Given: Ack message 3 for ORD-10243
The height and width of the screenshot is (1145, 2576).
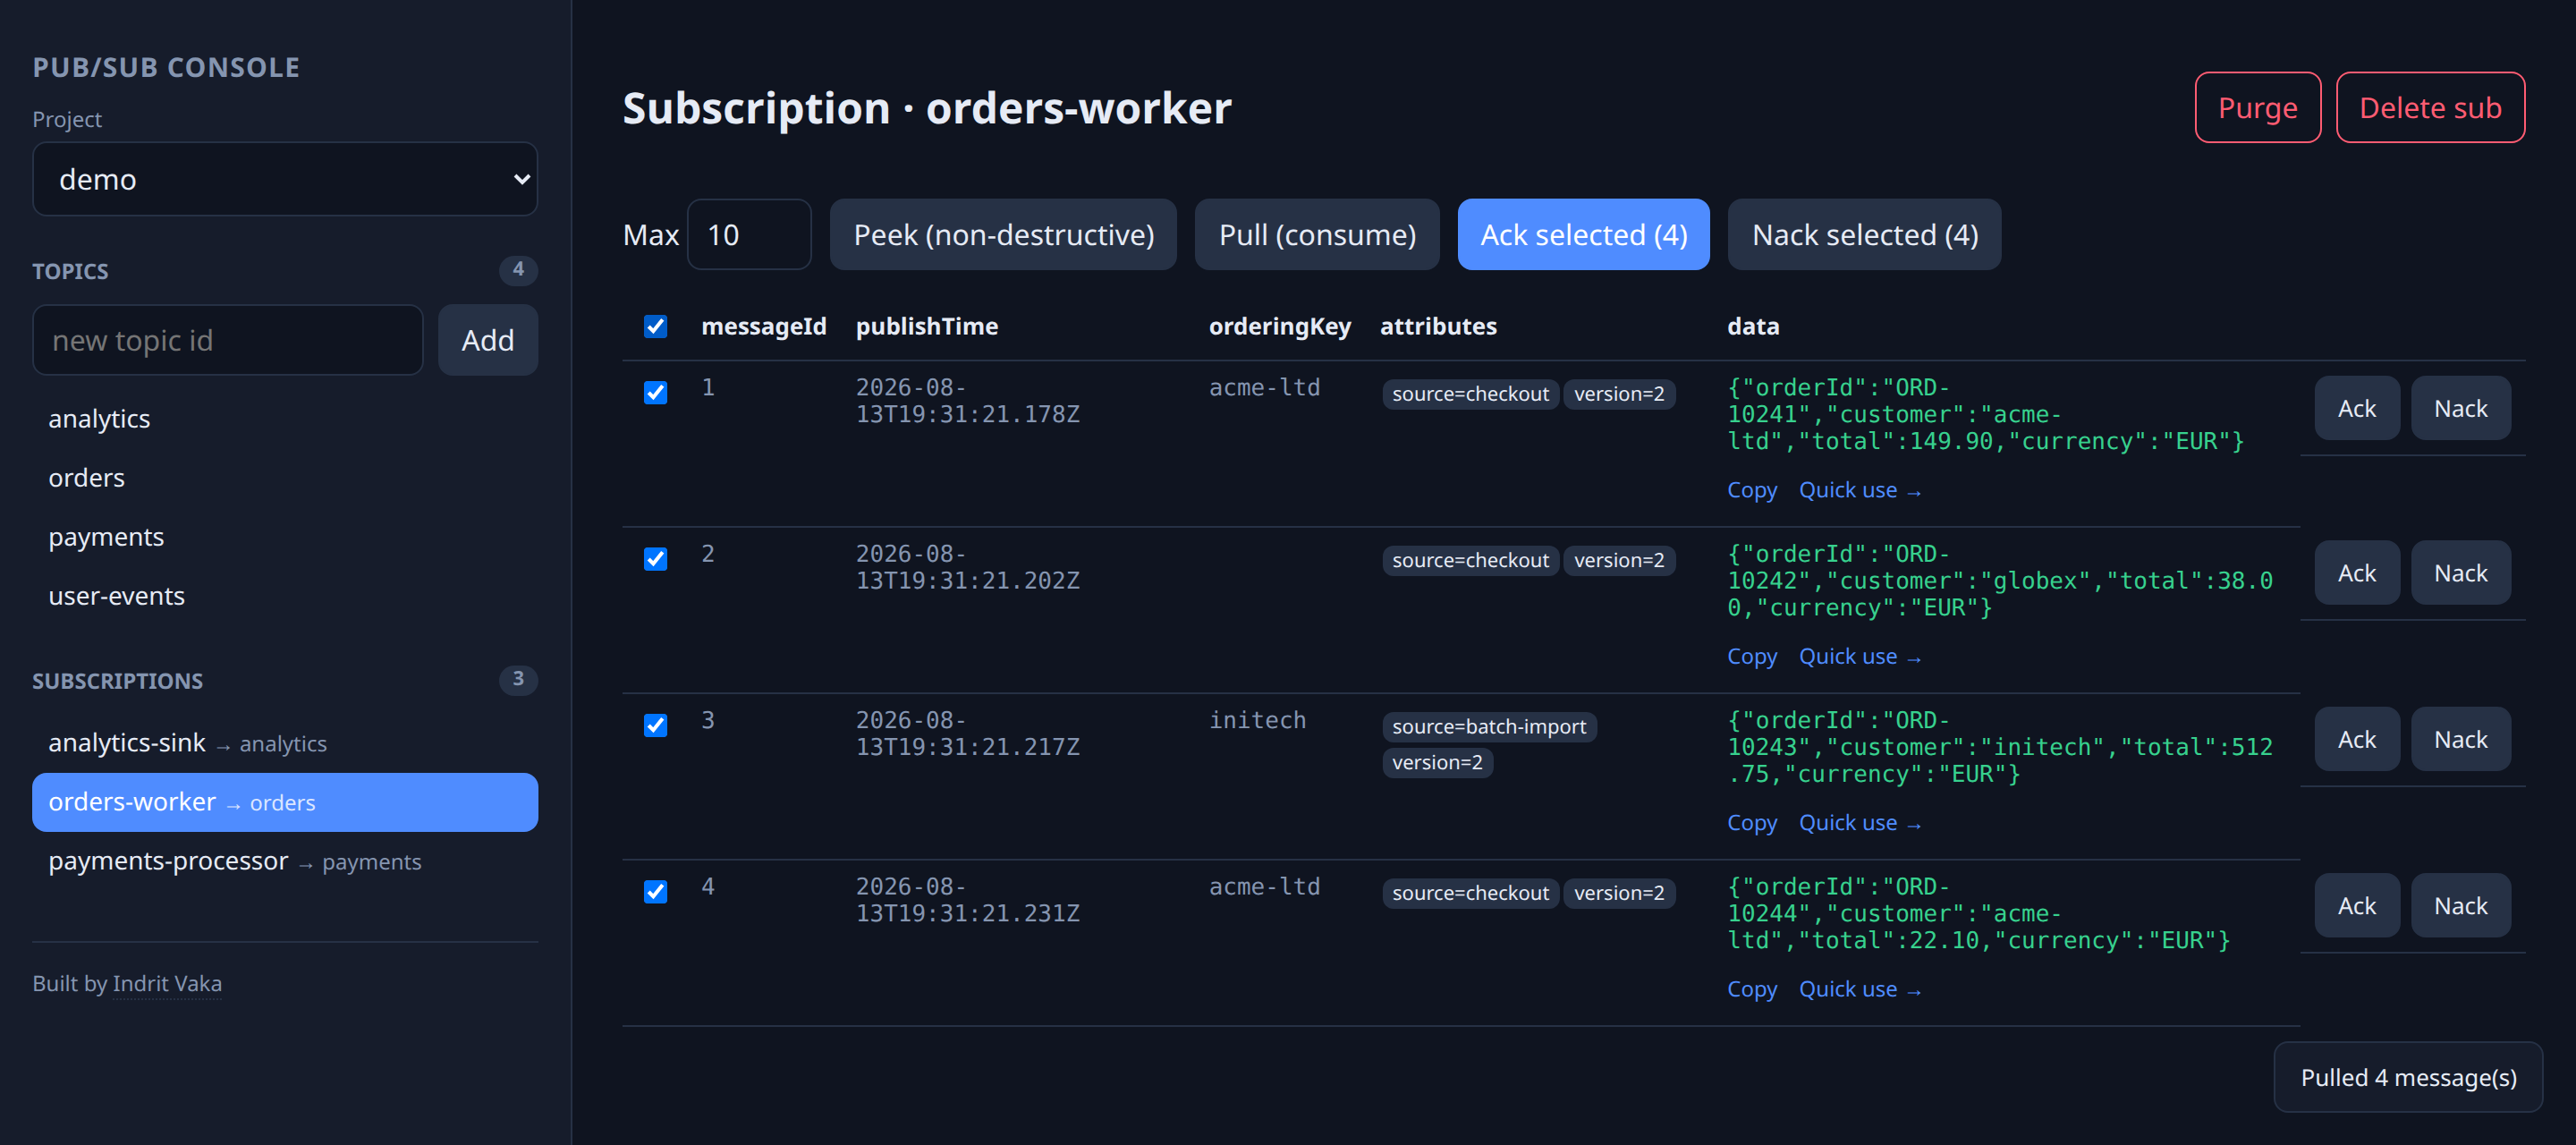Looking at the screenshot, I should tap(2357, 739).
